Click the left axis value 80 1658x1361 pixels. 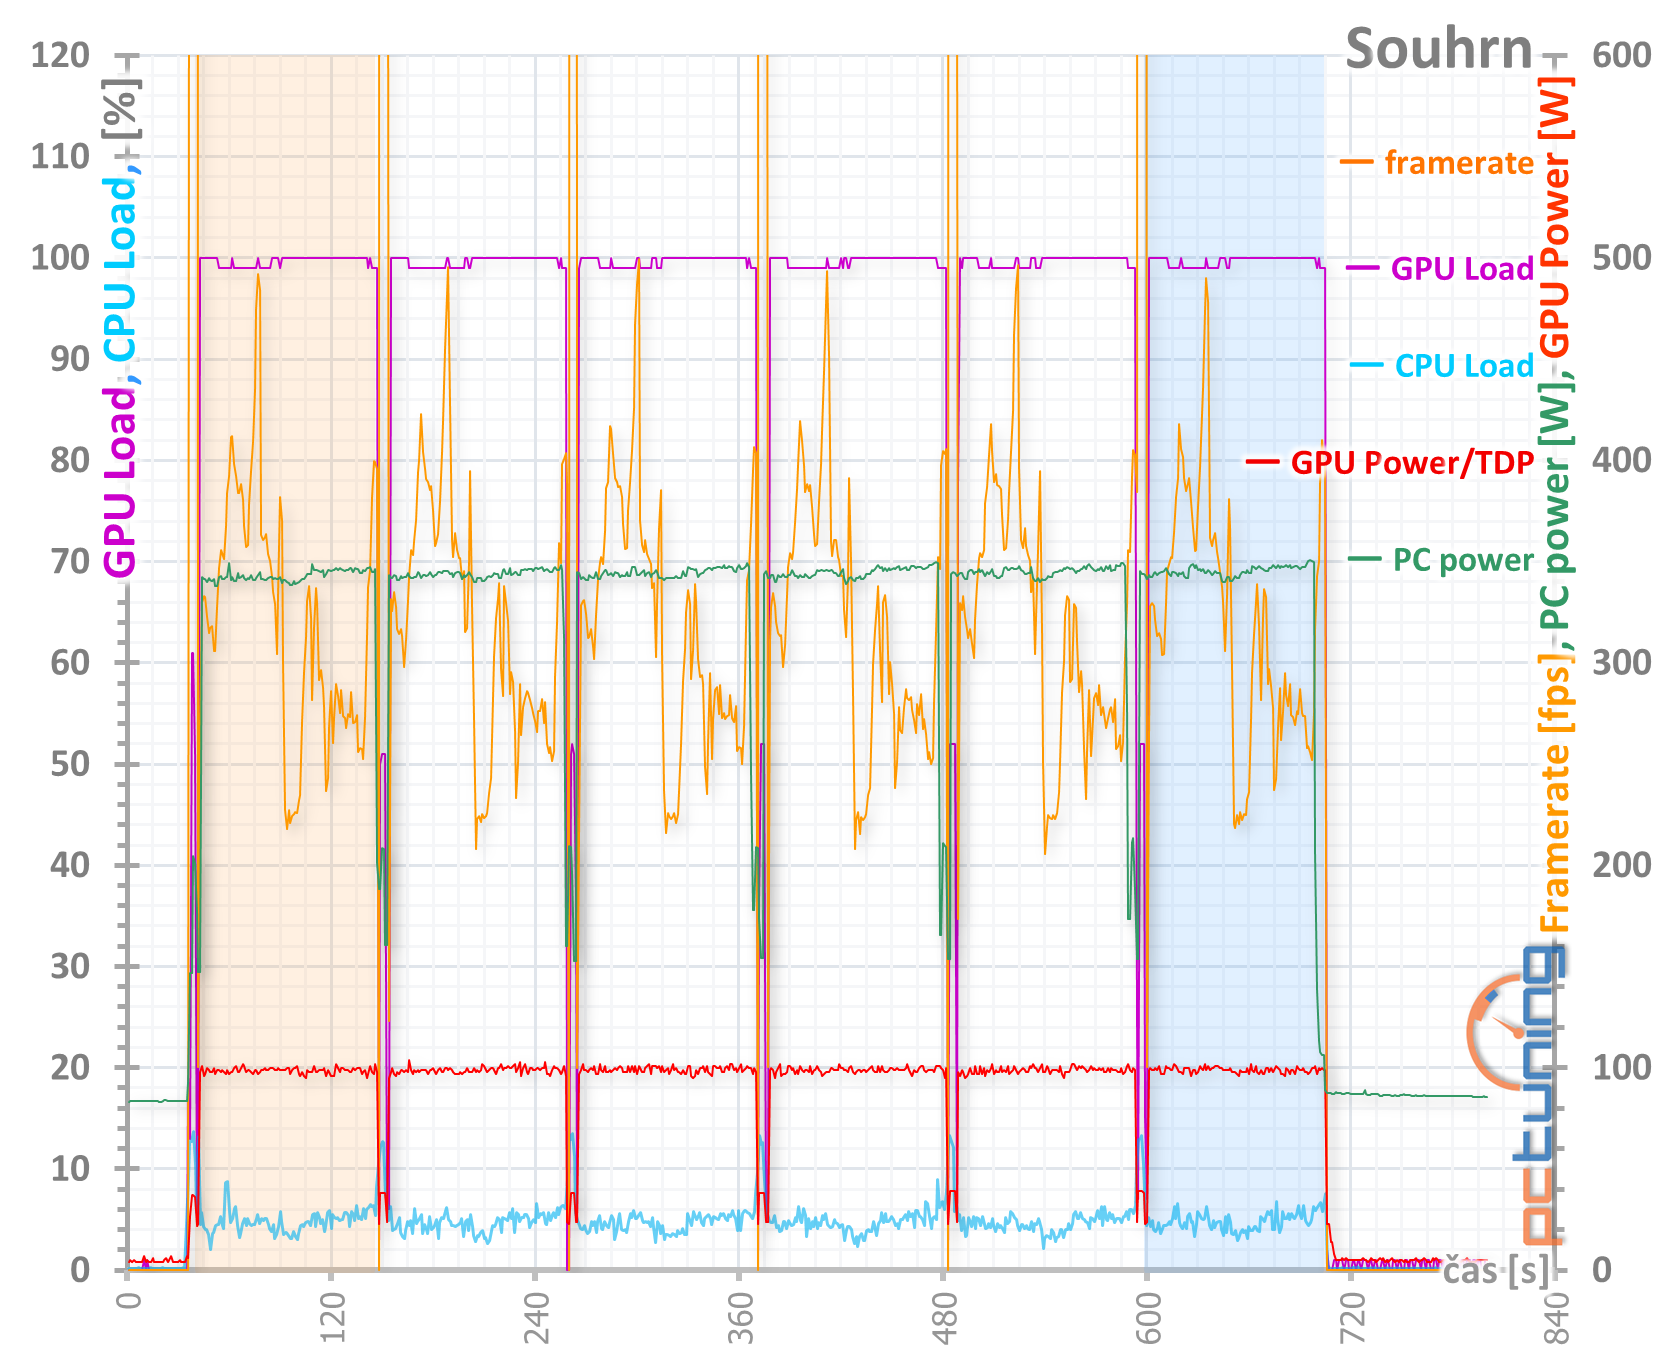click(x=70, y=460)
